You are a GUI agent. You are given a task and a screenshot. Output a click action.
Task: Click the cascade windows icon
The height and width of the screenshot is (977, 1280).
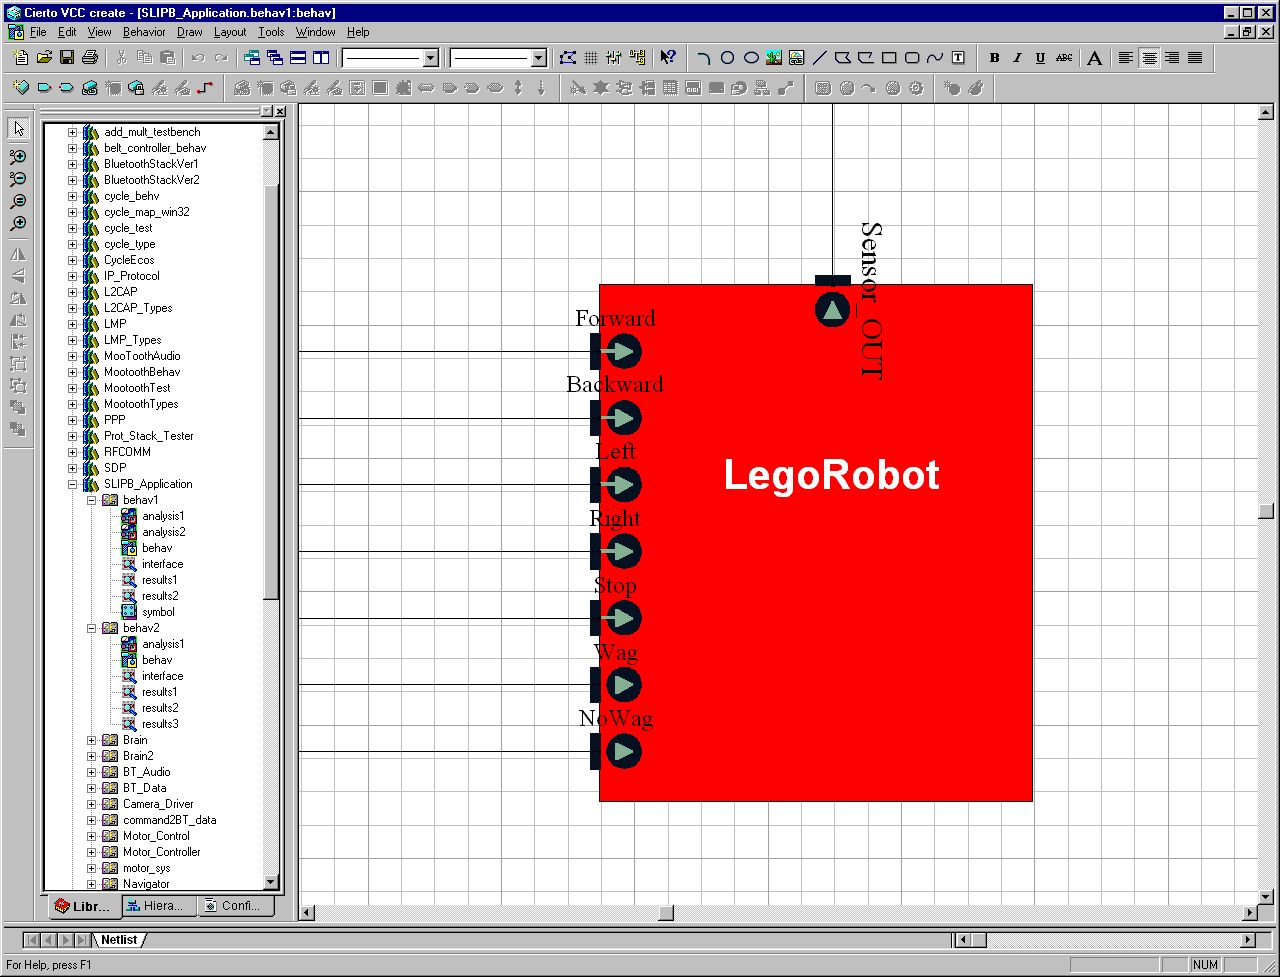click(275, 58)
